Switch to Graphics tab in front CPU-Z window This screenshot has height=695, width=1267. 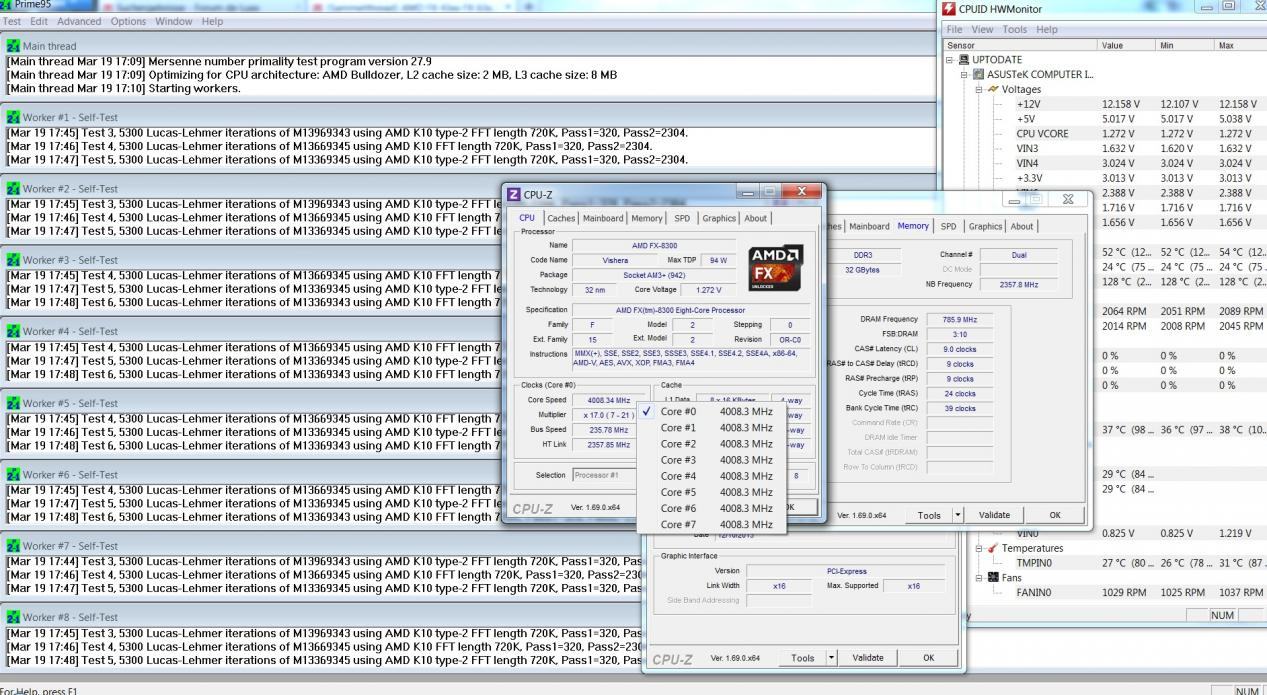coord(719,218)
